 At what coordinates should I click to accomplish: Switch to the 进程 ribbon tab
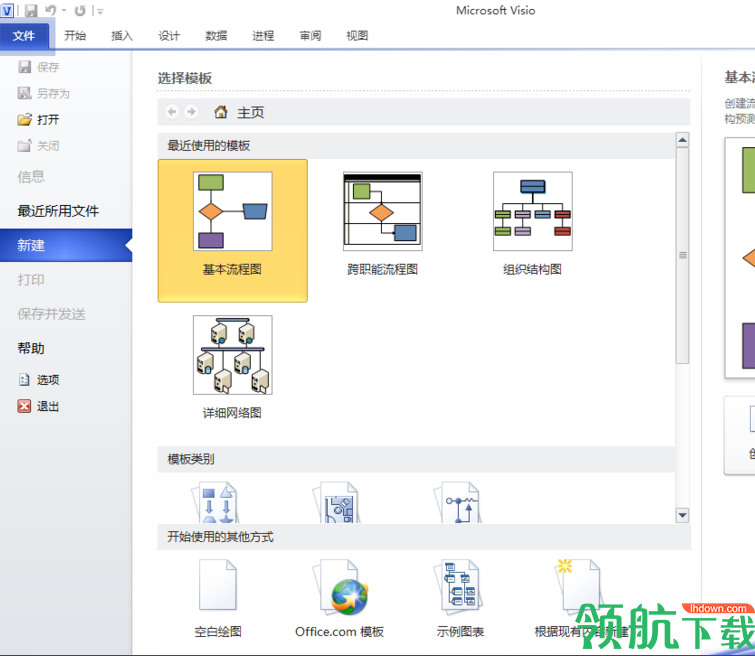[x=263, y=36]
